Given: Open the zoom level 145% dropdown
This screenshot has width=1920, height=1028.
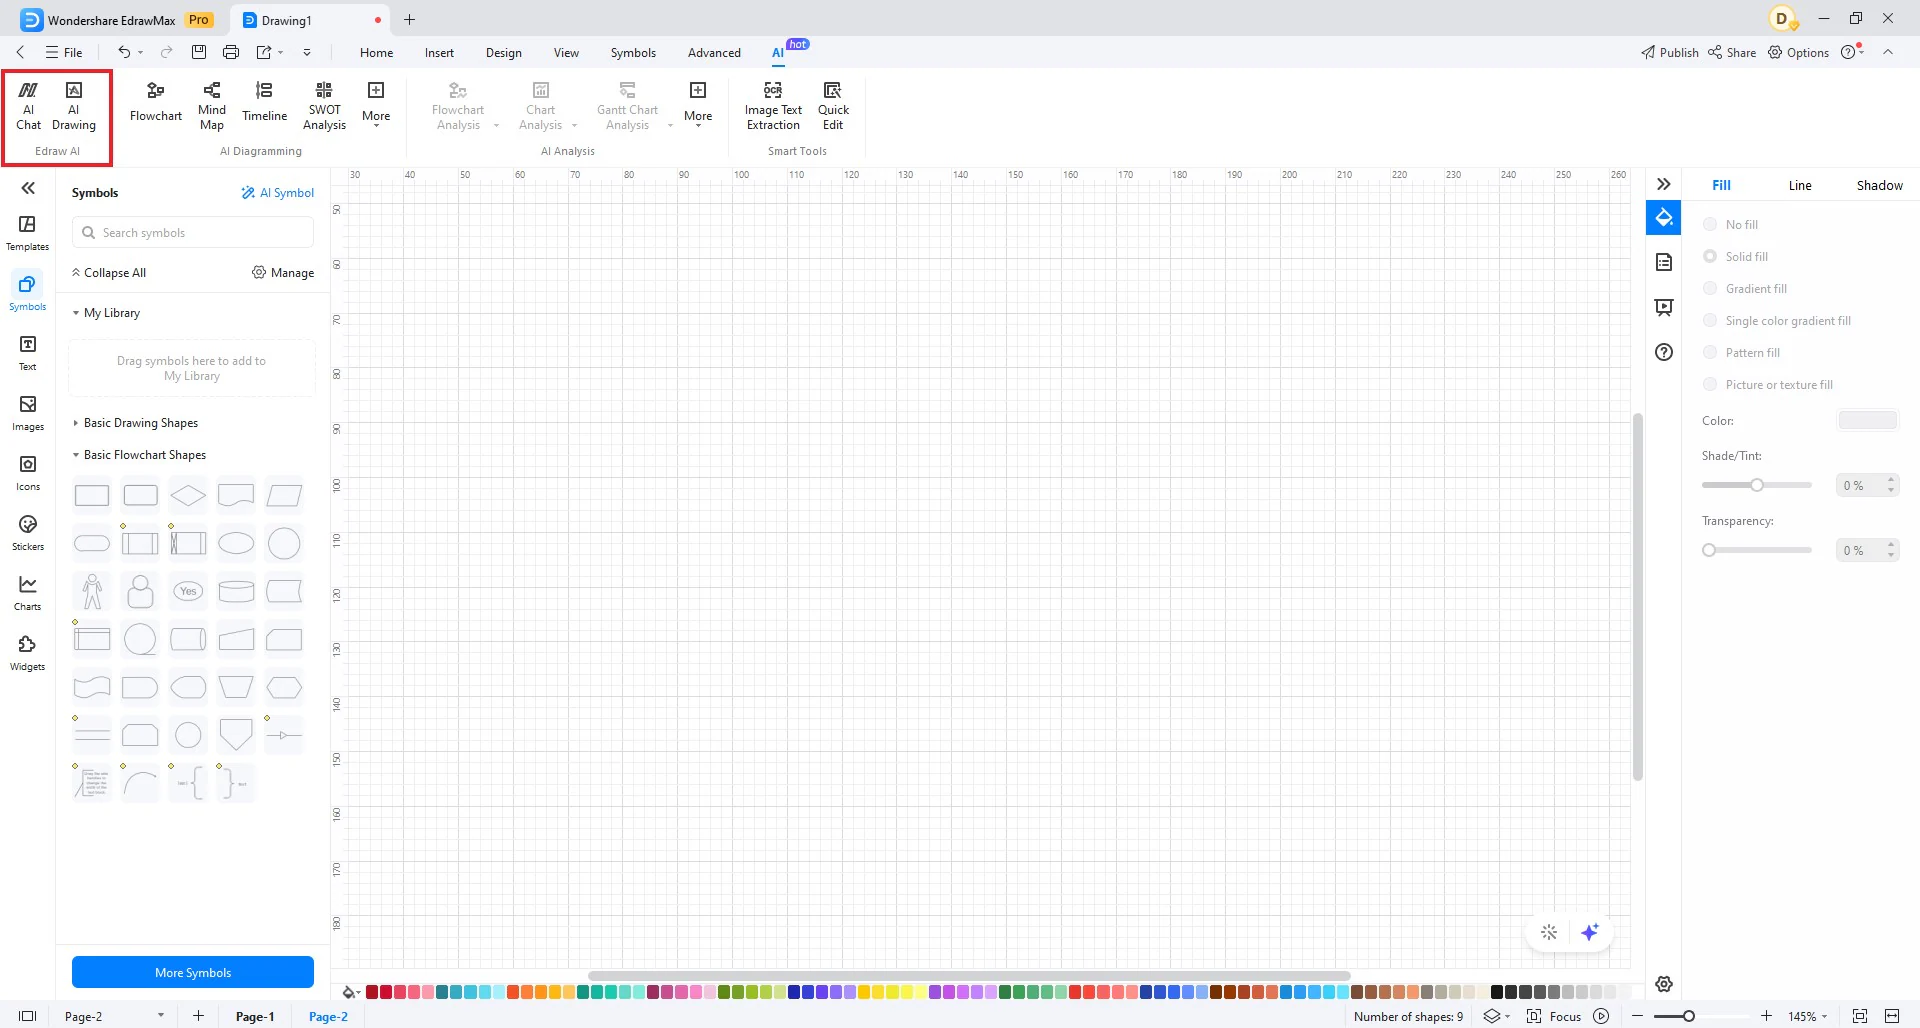Looking at the screenshot, I should click(x=1808, y=1016).
